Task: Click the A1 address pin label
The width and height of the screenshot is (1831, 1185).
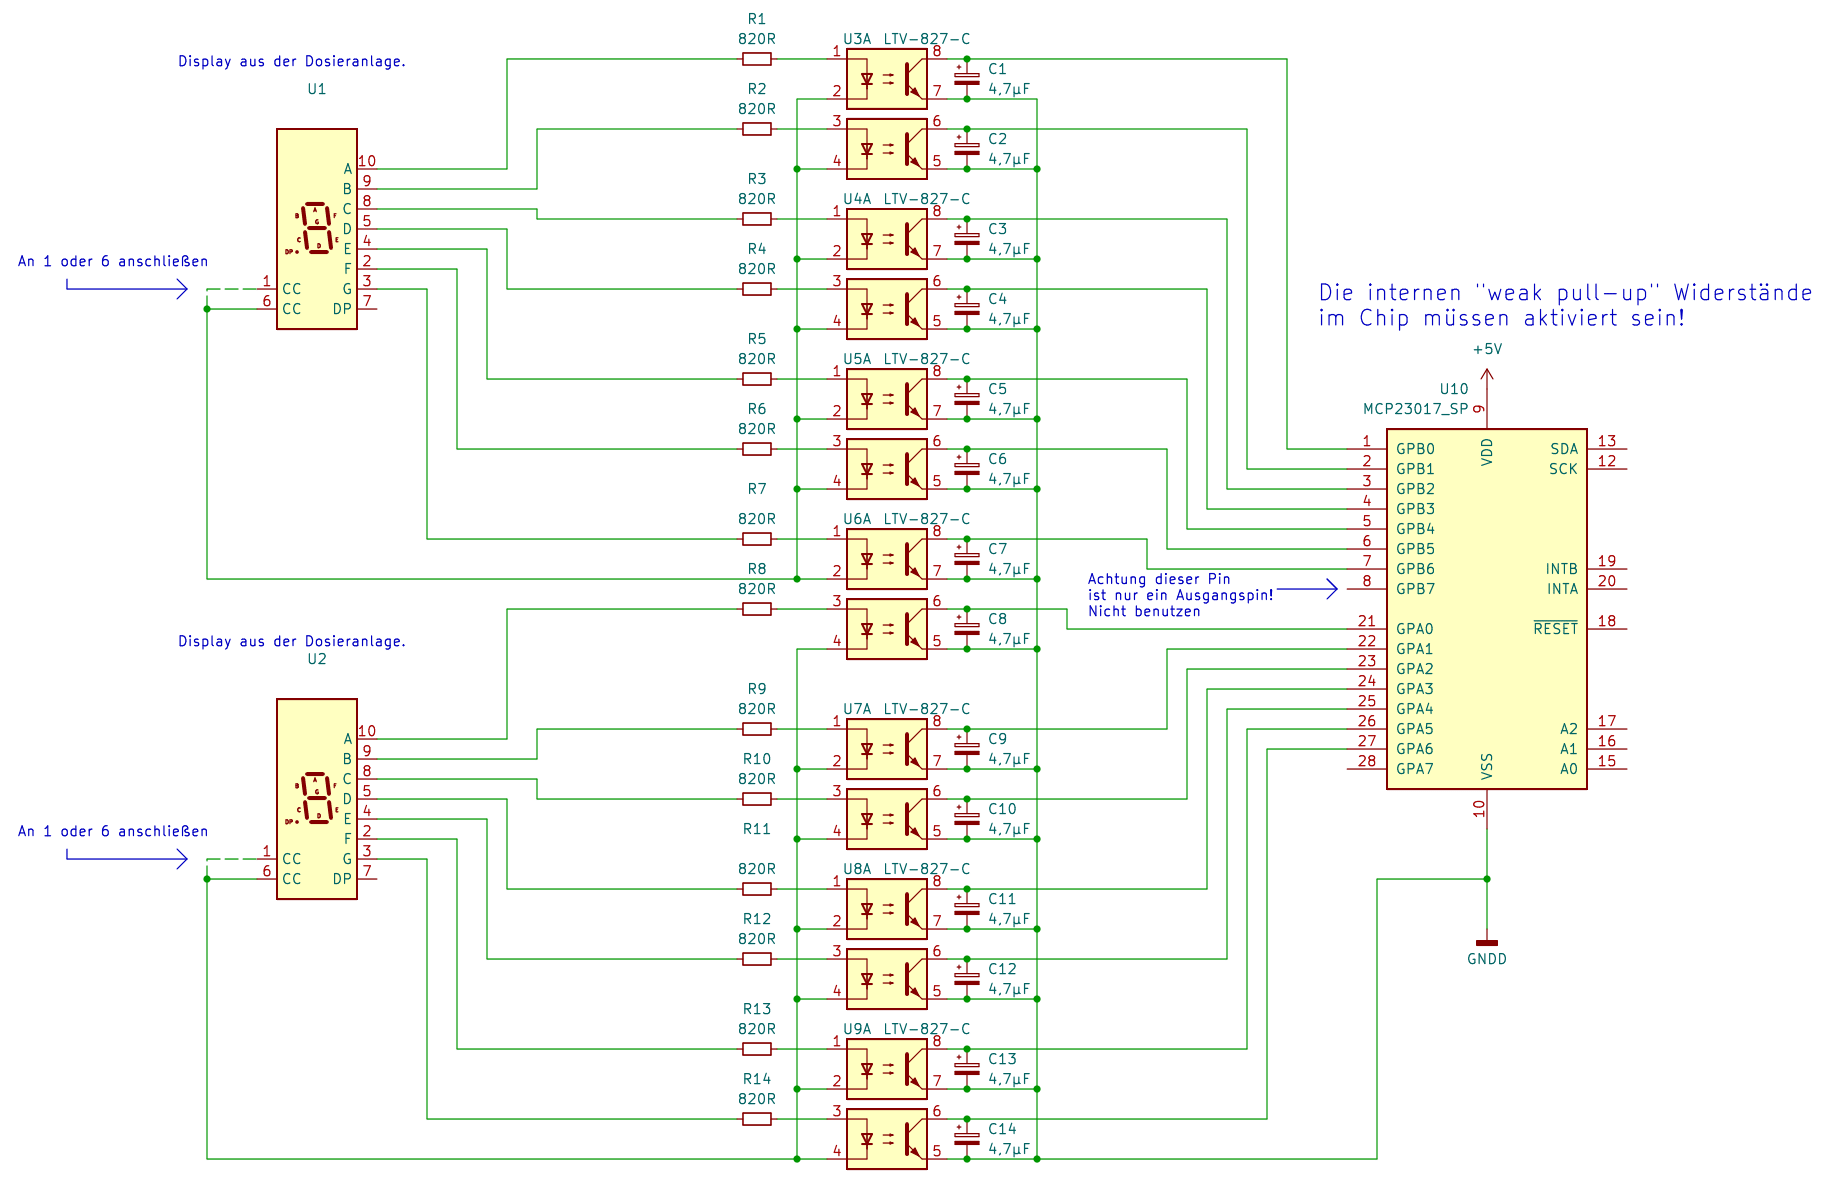Action: coord(1569,749)
